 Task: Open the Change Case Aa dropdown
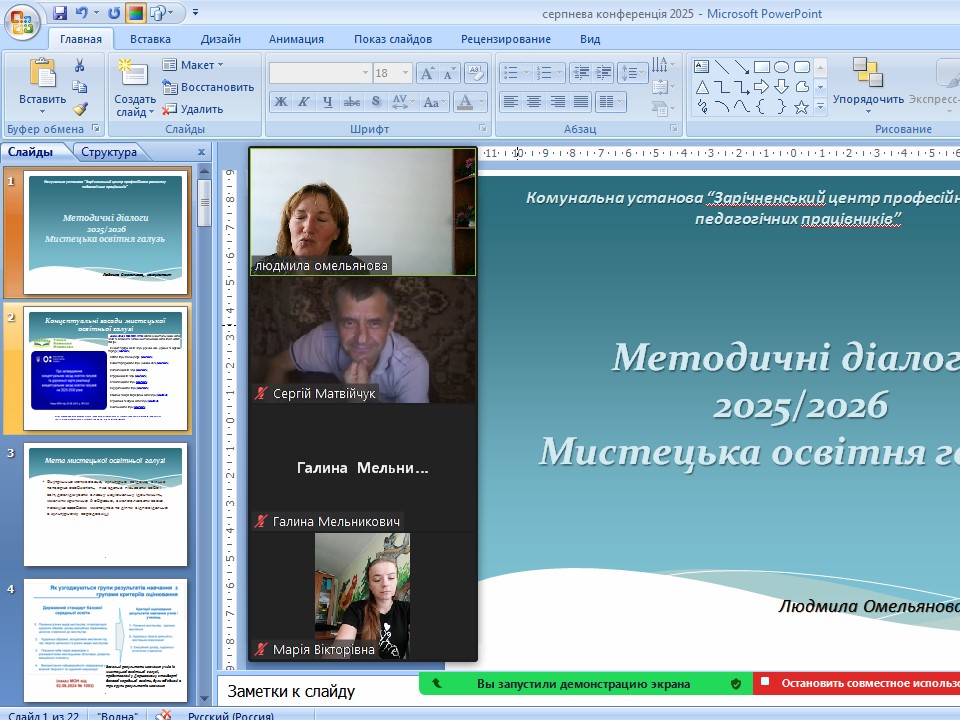pyautogui.click(x=434, y=102)
